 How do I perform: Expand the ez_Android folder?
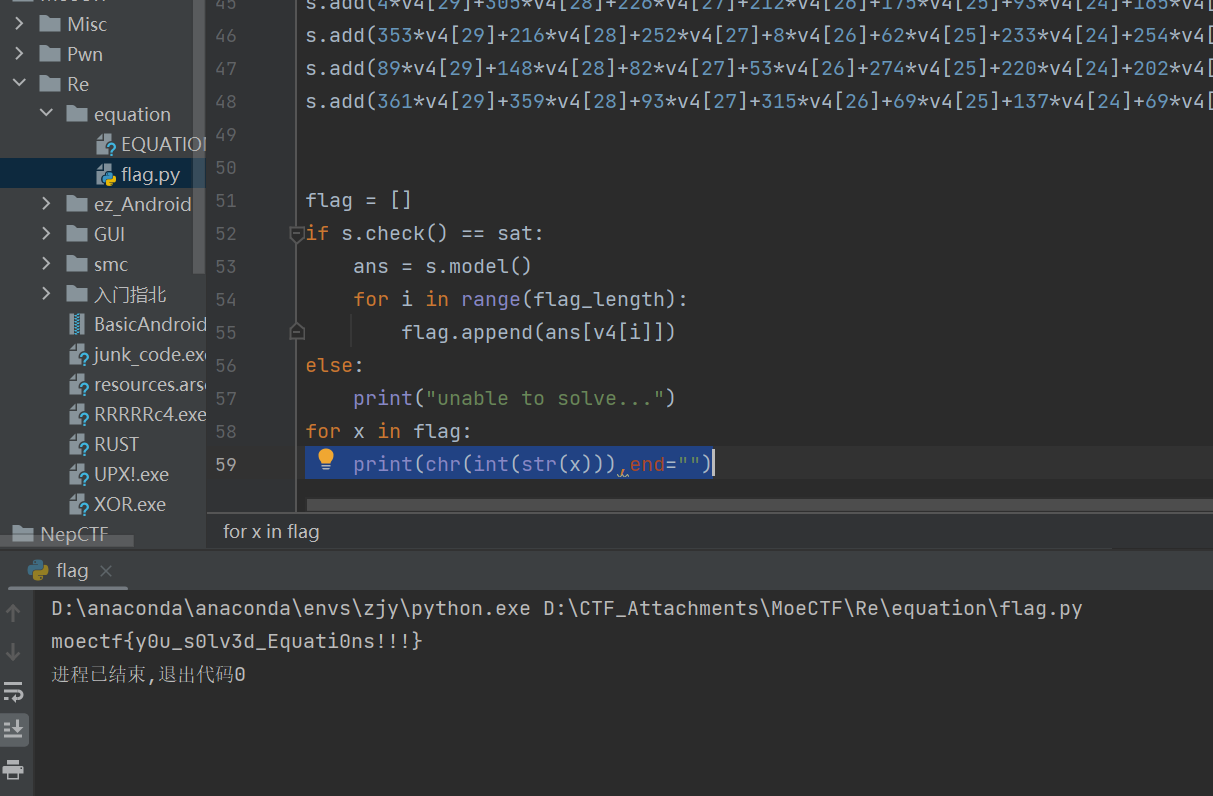pos(46,204)
